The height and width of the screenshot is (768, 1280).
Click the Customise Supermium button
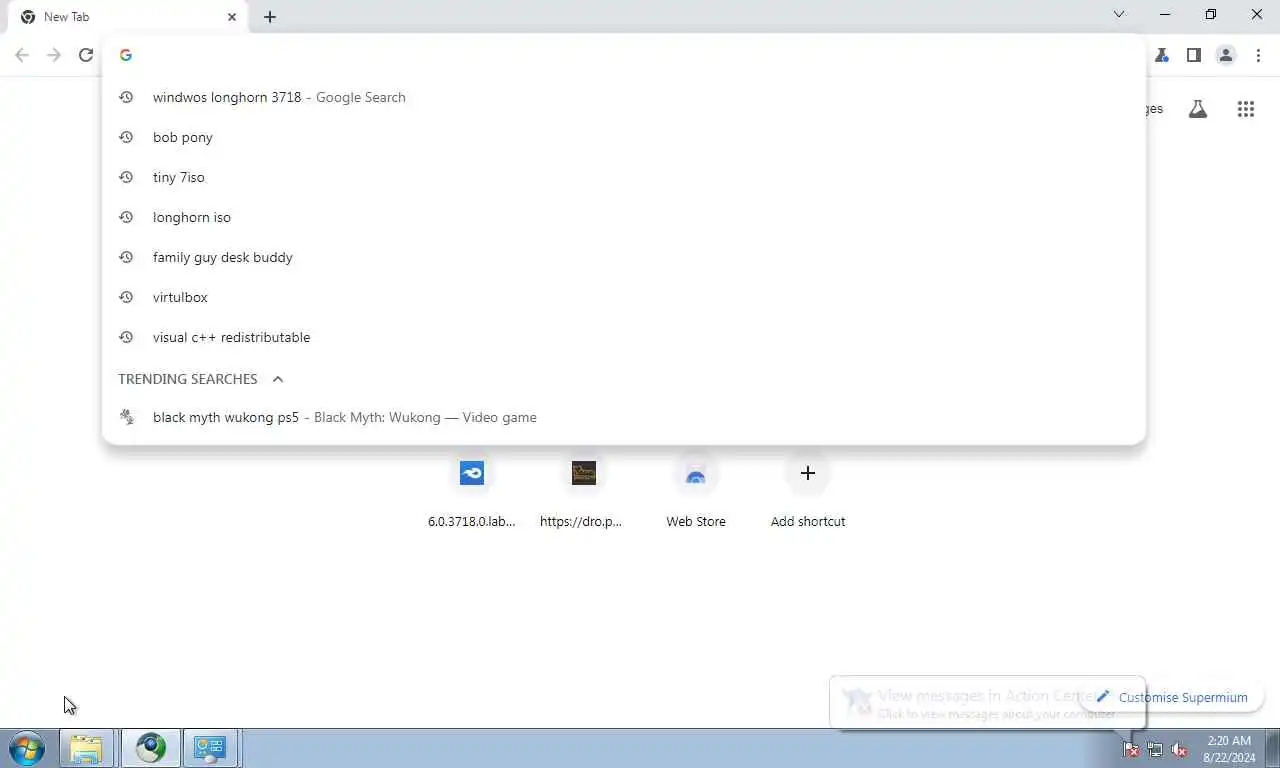(1171, 697)
